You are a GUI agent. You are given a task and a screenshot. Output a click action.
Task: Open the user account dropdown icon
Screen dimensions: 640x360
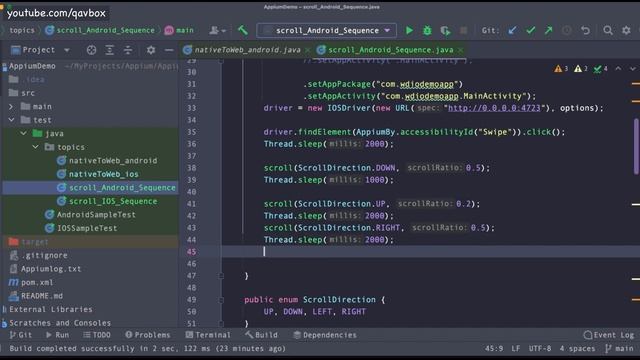pyautogui.click(x=218, y=30)
